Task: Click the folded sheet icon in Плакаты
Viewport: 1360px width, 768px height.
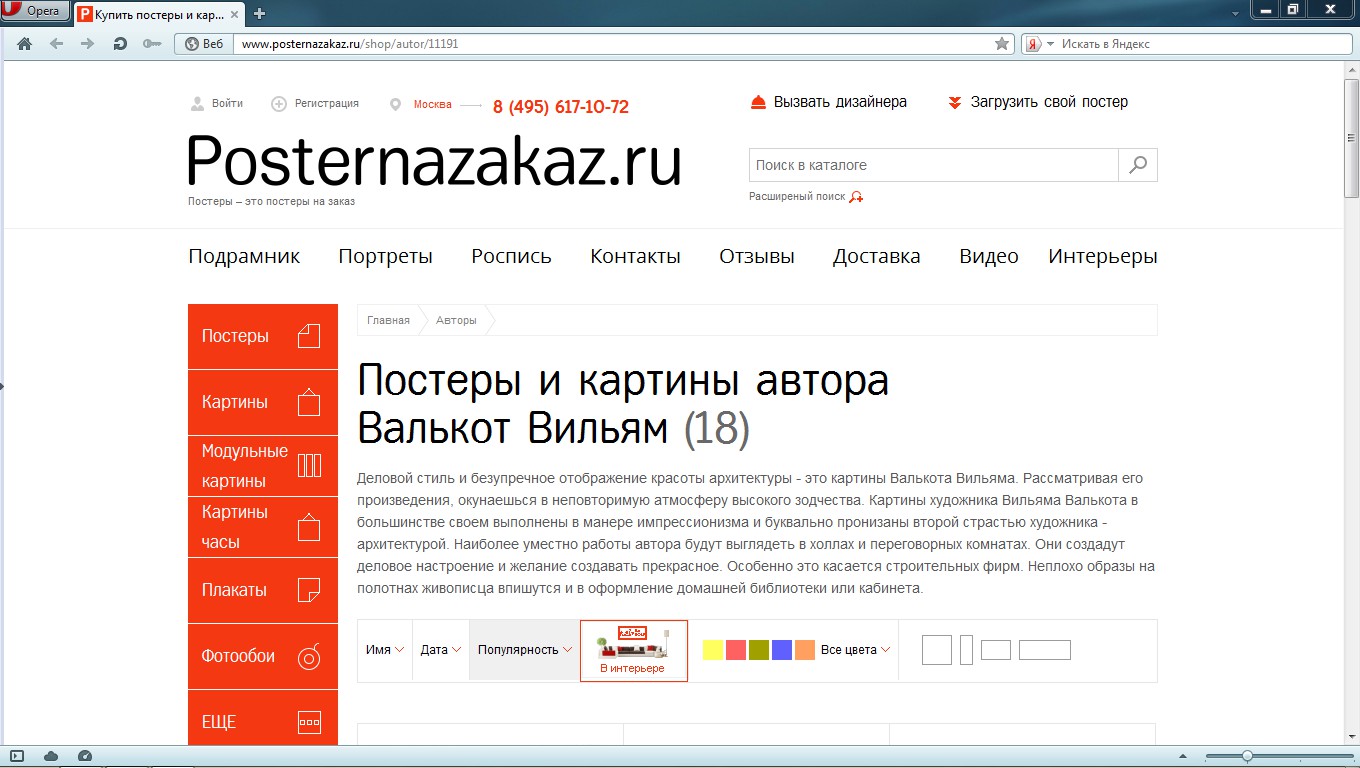Action: (x=309, y=590)
